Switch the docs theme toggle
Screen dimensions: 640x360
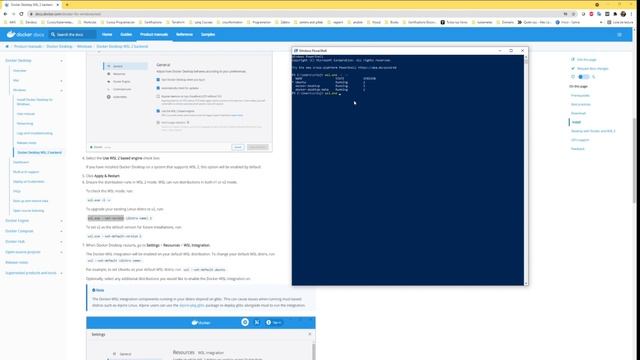584,77
